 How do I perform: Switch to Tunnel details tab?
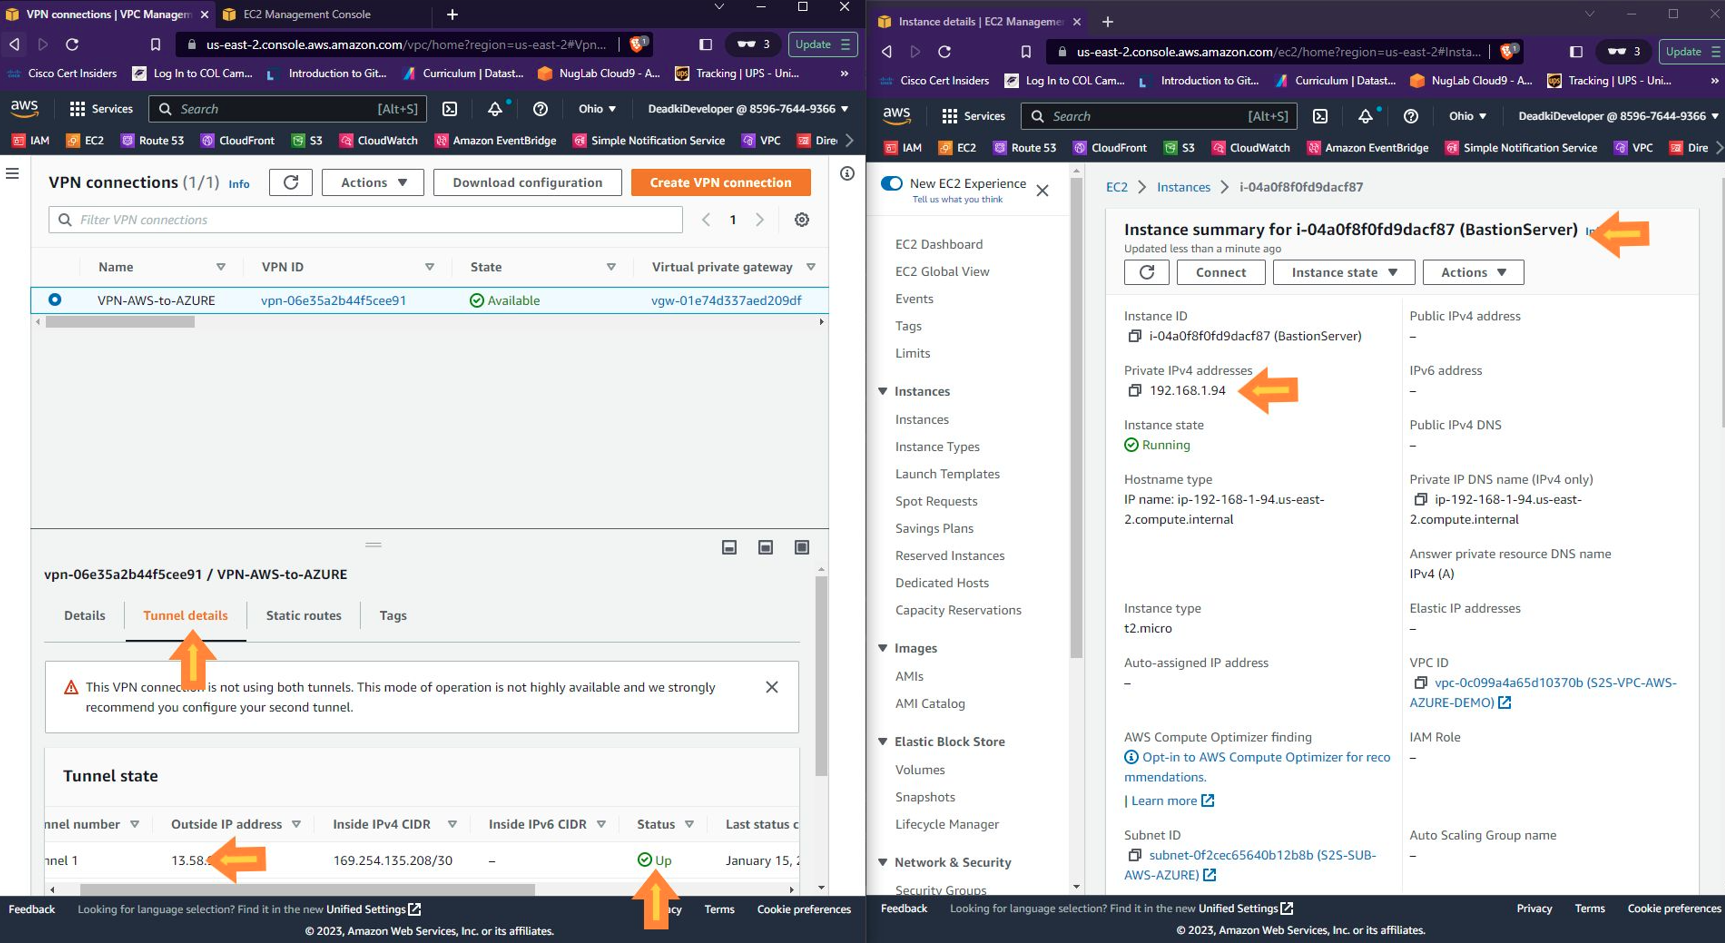click(185, 615)
